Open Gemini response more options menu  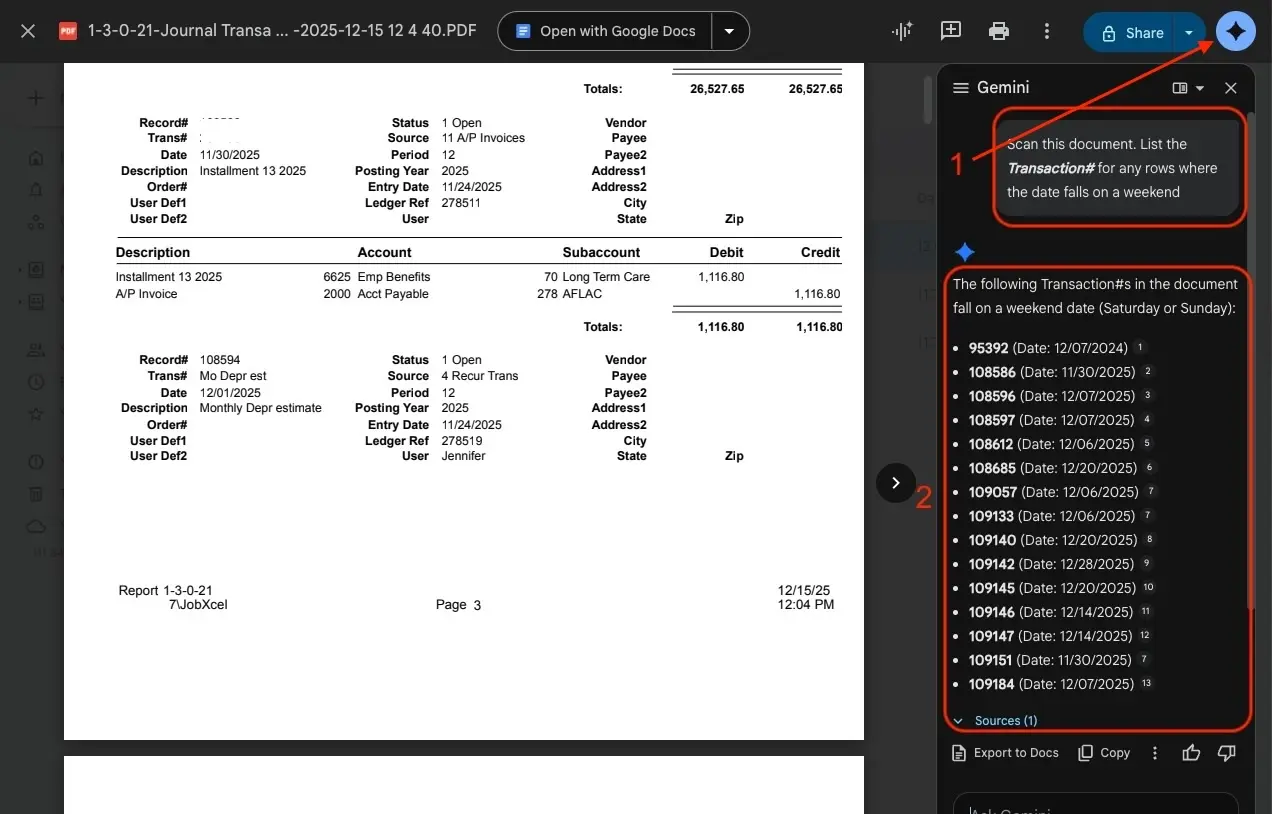[x=1155, y=753]
